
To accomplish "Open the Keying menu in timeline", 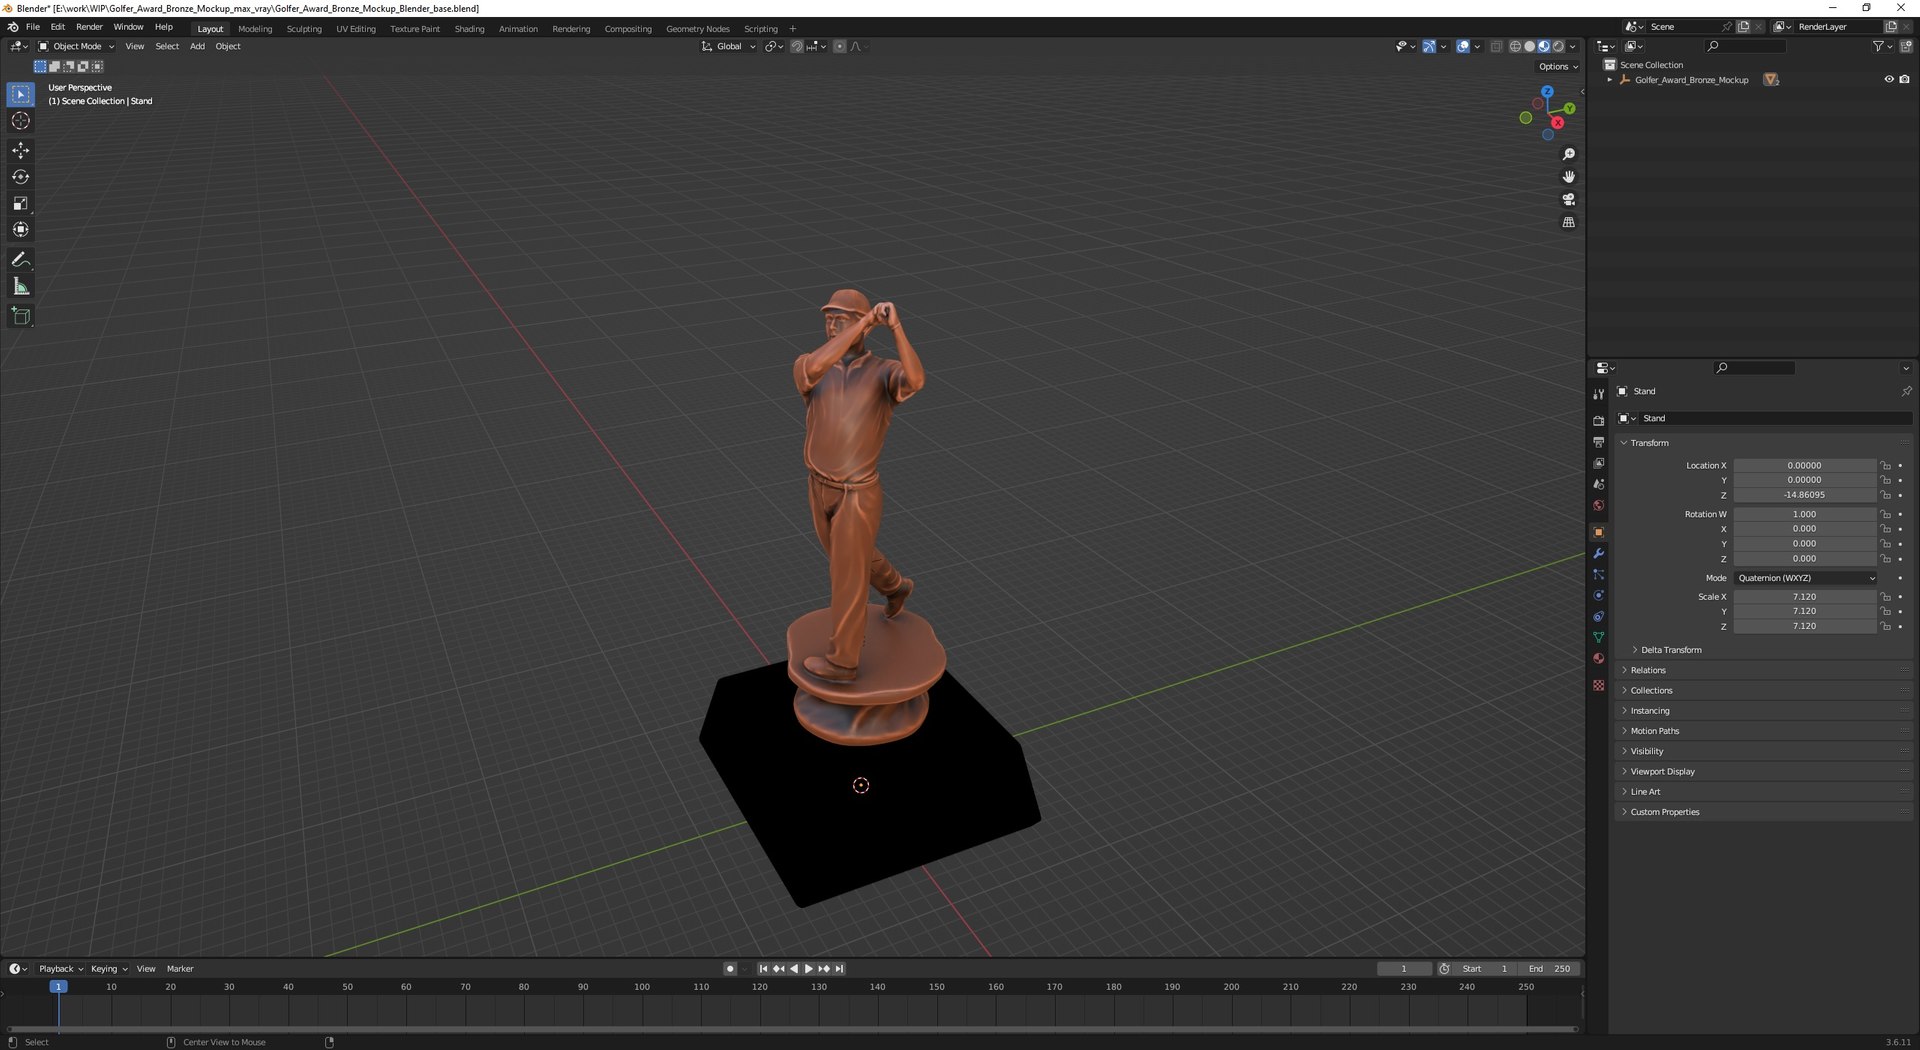I will pos(109,969).
